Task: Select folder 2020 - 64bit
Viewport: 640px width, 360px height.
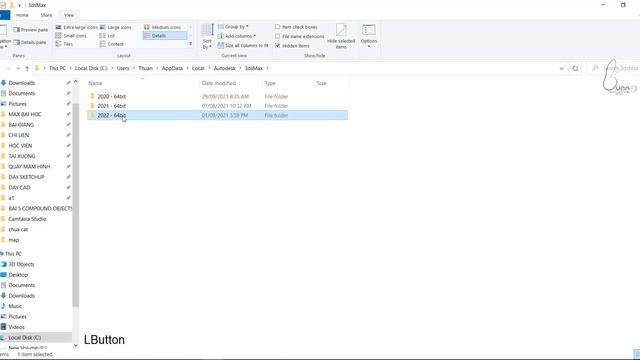Action: tap(217, 96)
